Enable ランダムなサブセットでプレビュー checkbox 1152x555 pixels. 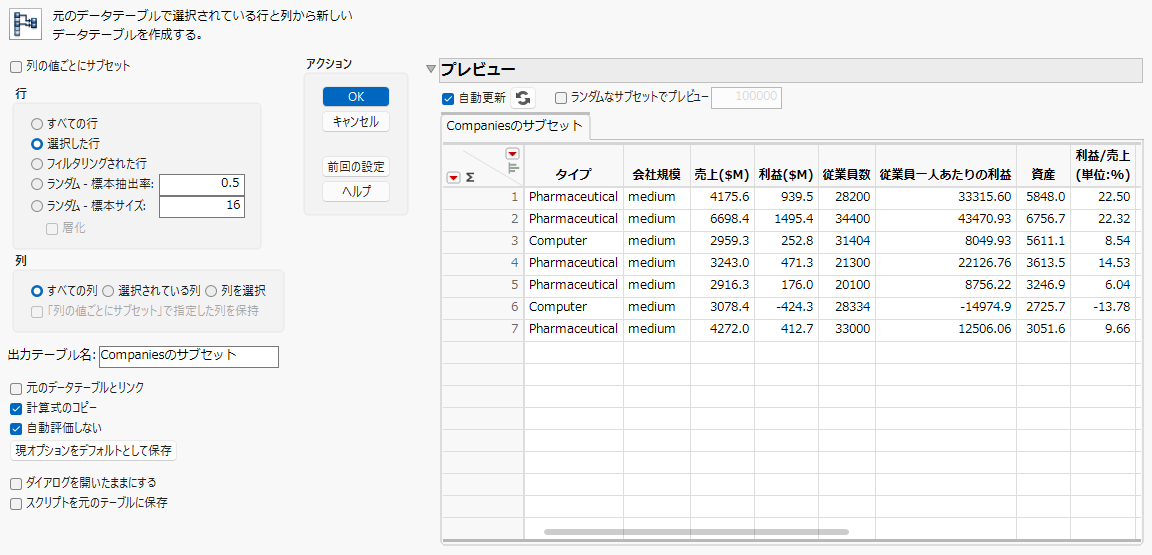tap(561, 98)
